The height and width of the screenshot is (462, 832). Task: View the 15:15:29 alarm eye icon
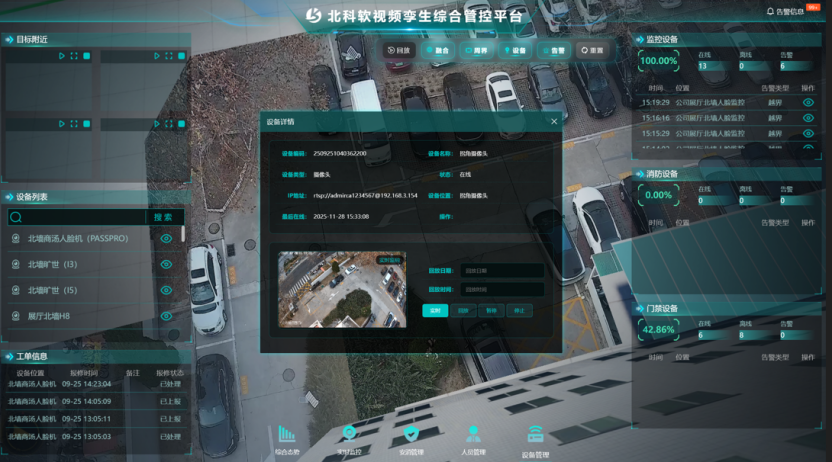click(x=808, y=133)
